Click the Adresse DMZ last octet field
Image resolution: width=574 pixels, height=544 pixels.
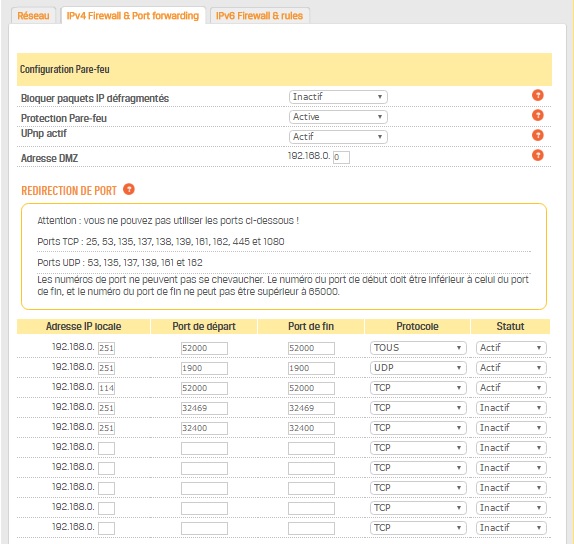click(x=341, y=157)
